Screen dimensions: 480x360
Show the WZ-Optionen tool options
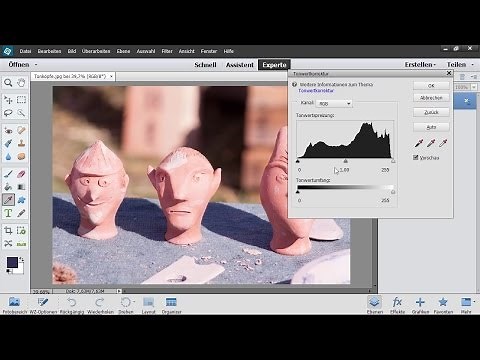point(43,305)
